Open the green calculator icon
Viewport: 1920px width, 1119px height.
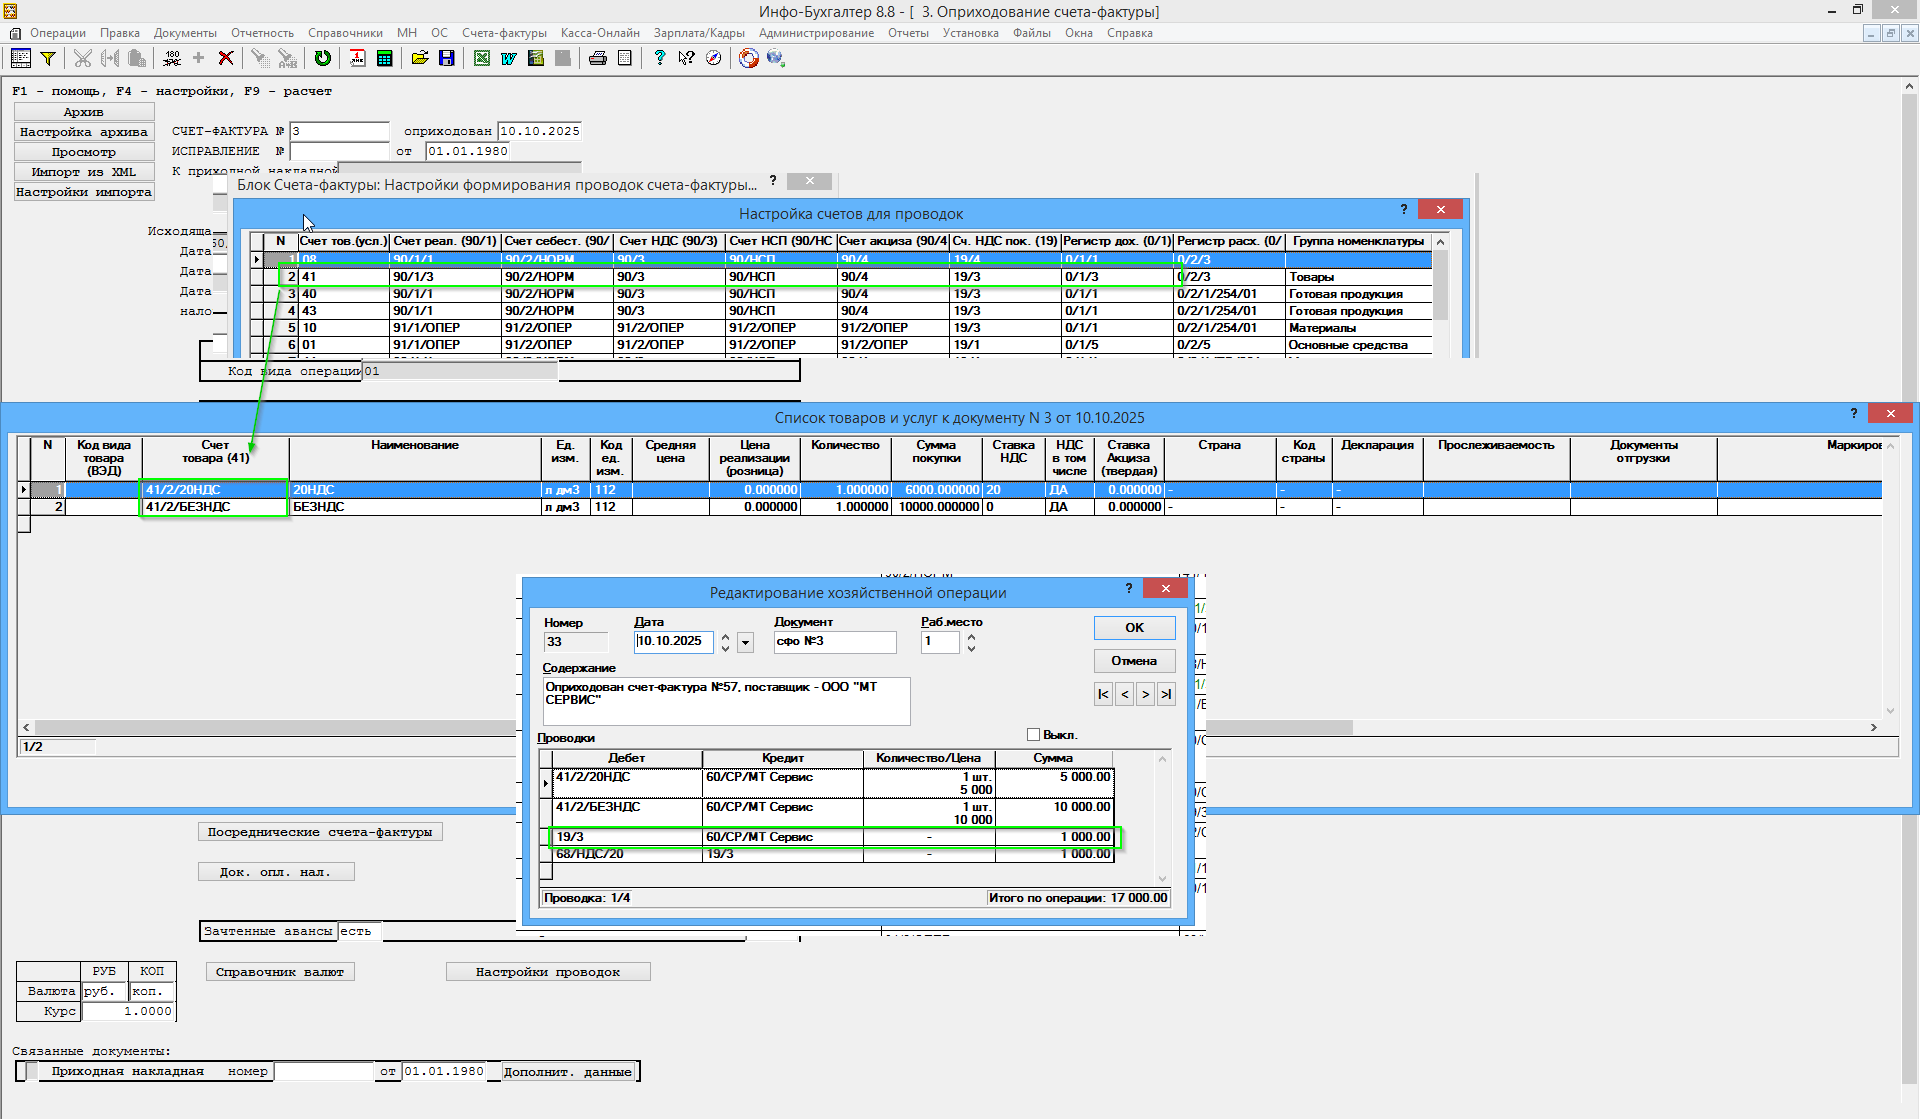[x=384, y=58]
